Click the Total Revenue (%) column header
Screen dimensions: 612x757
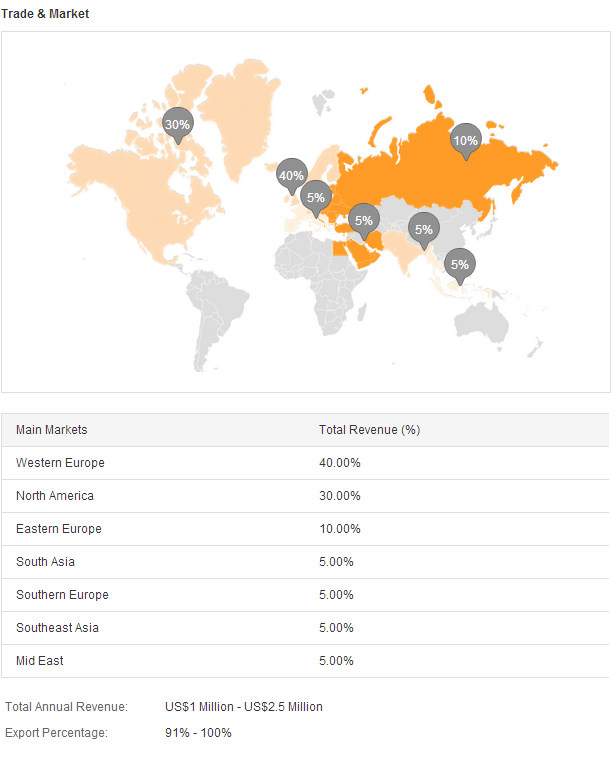pyautogui.click(x=369, y=430)
